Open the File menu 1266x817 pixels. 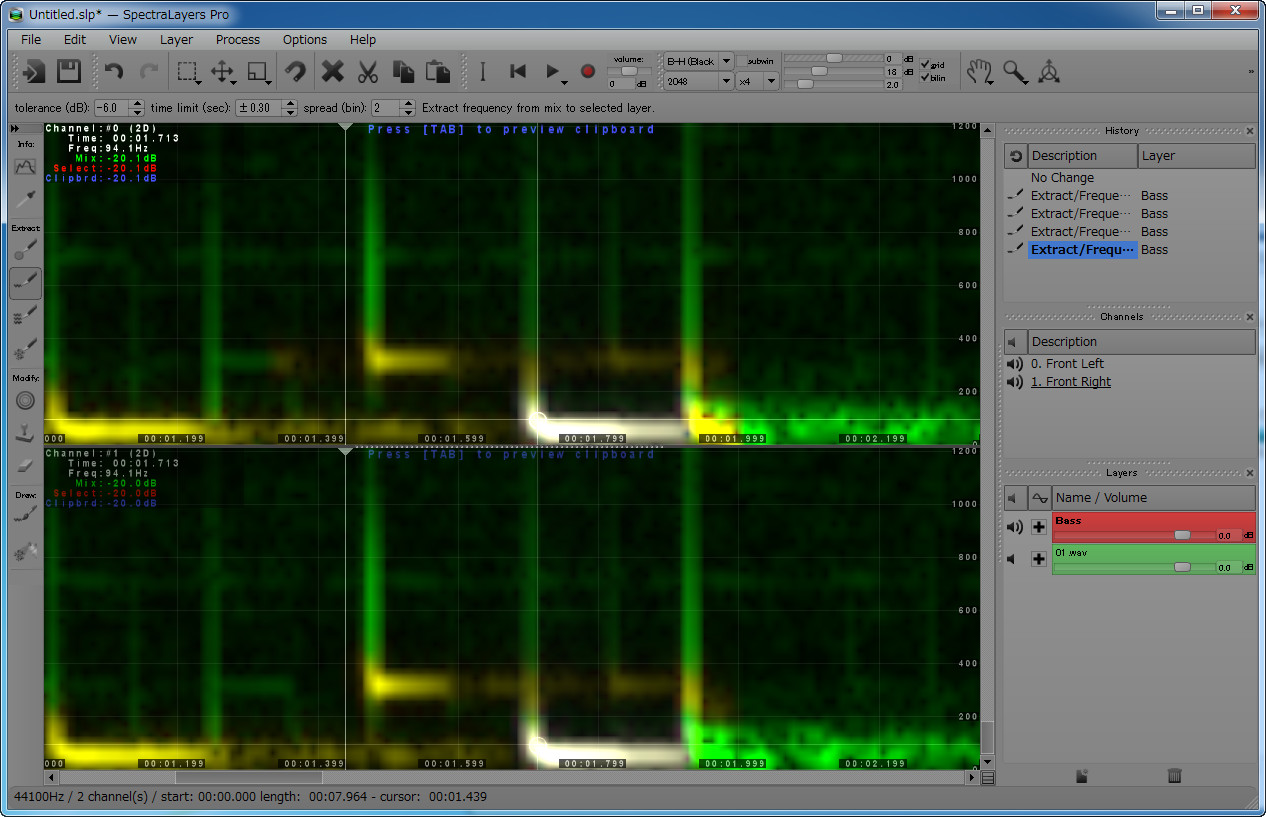[x=31, y=40]
